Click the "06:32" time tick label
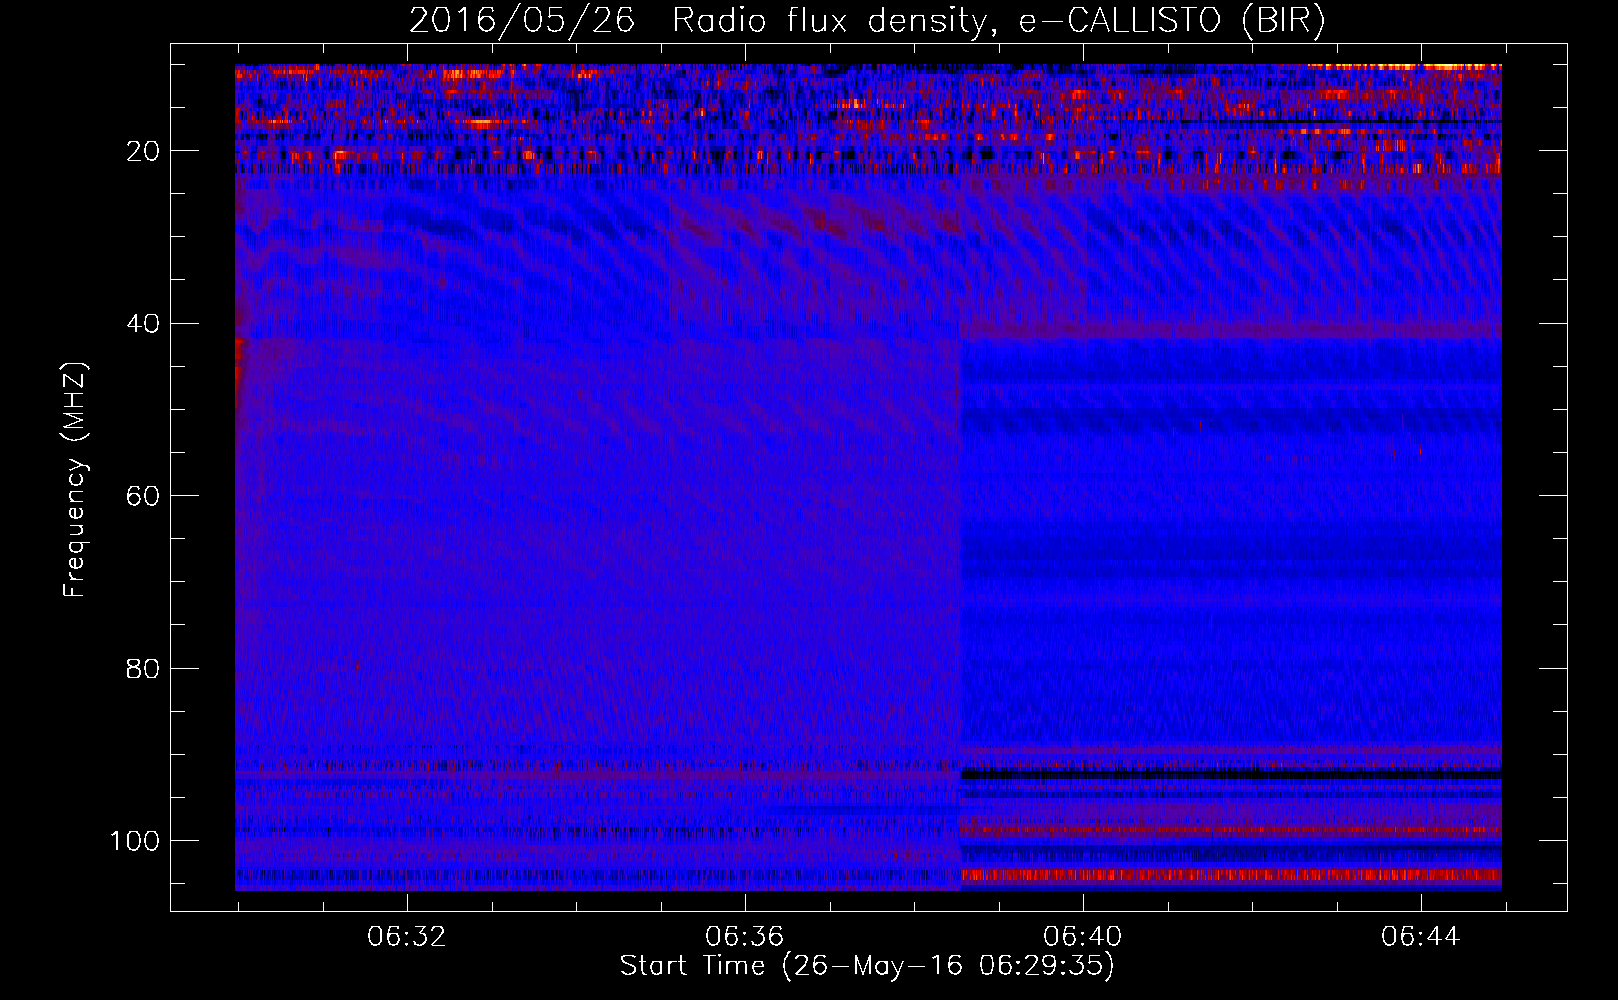1618x1000 pixels. [407, 937]
